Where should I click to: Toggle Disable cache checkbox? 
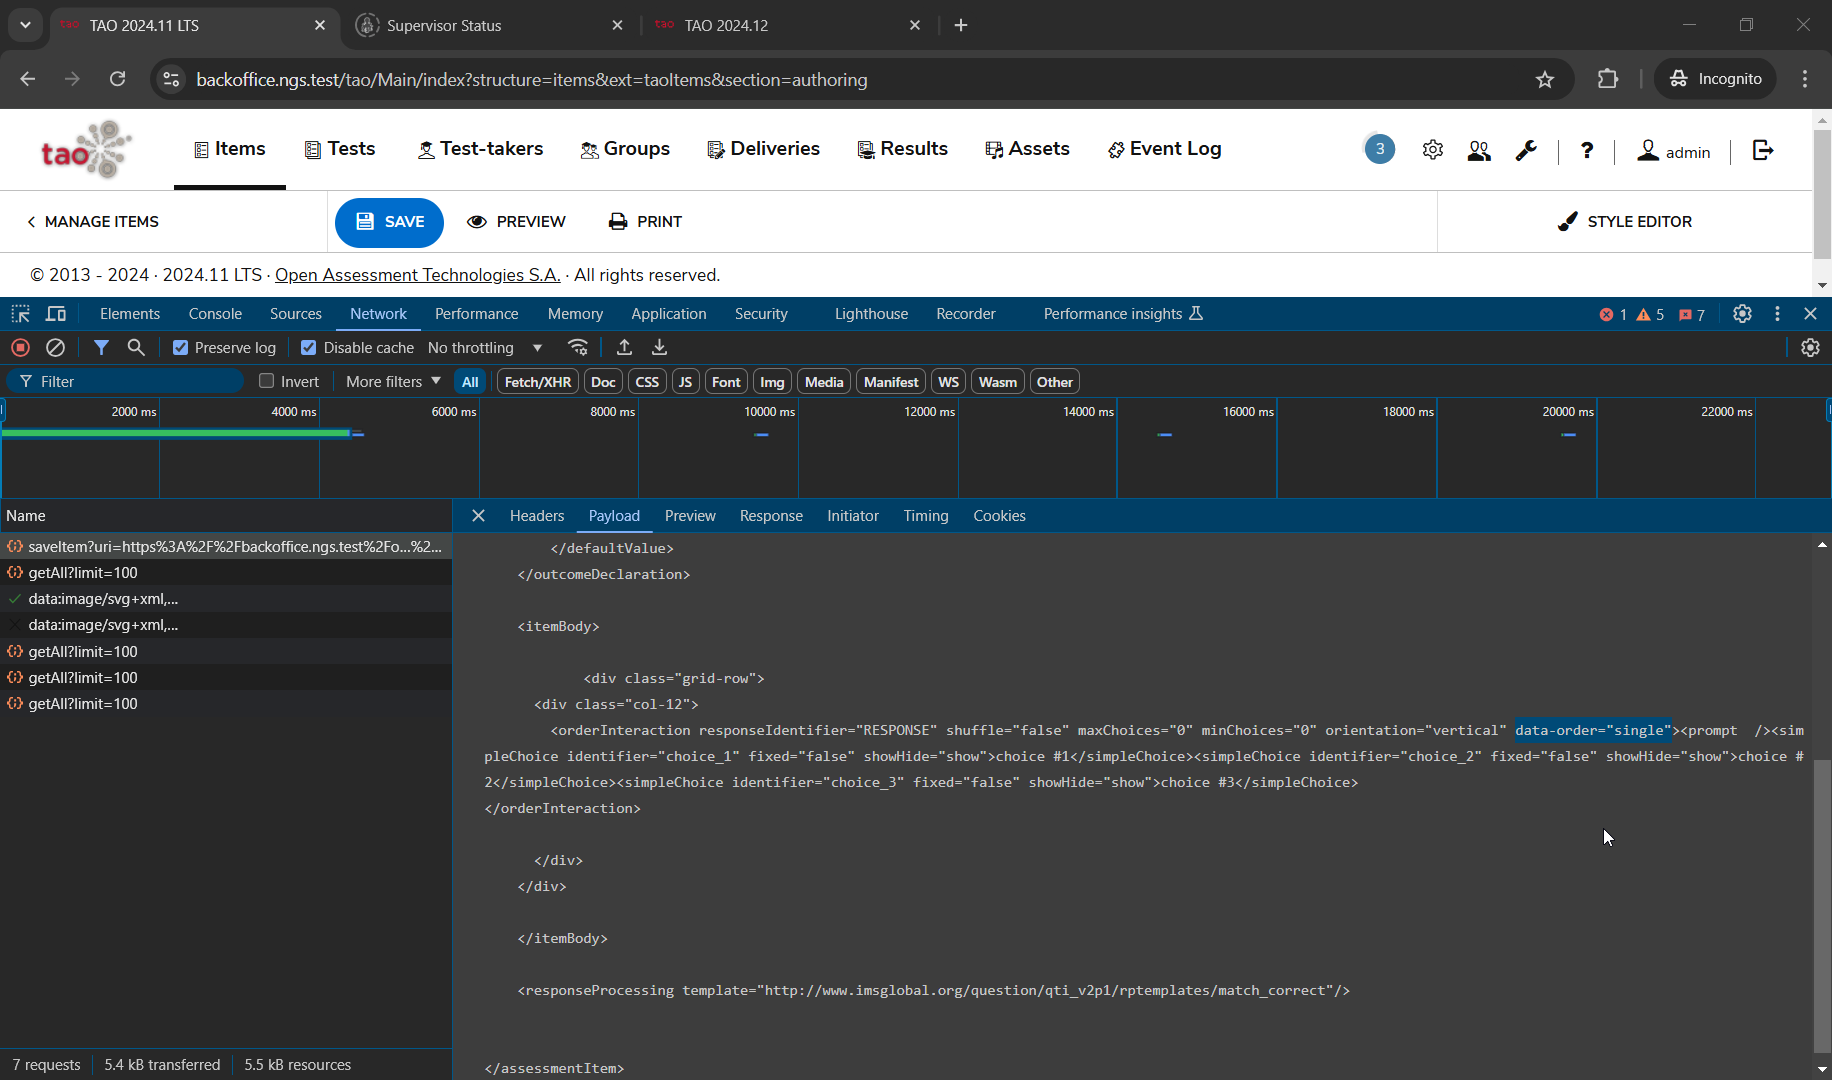point(308,348)
